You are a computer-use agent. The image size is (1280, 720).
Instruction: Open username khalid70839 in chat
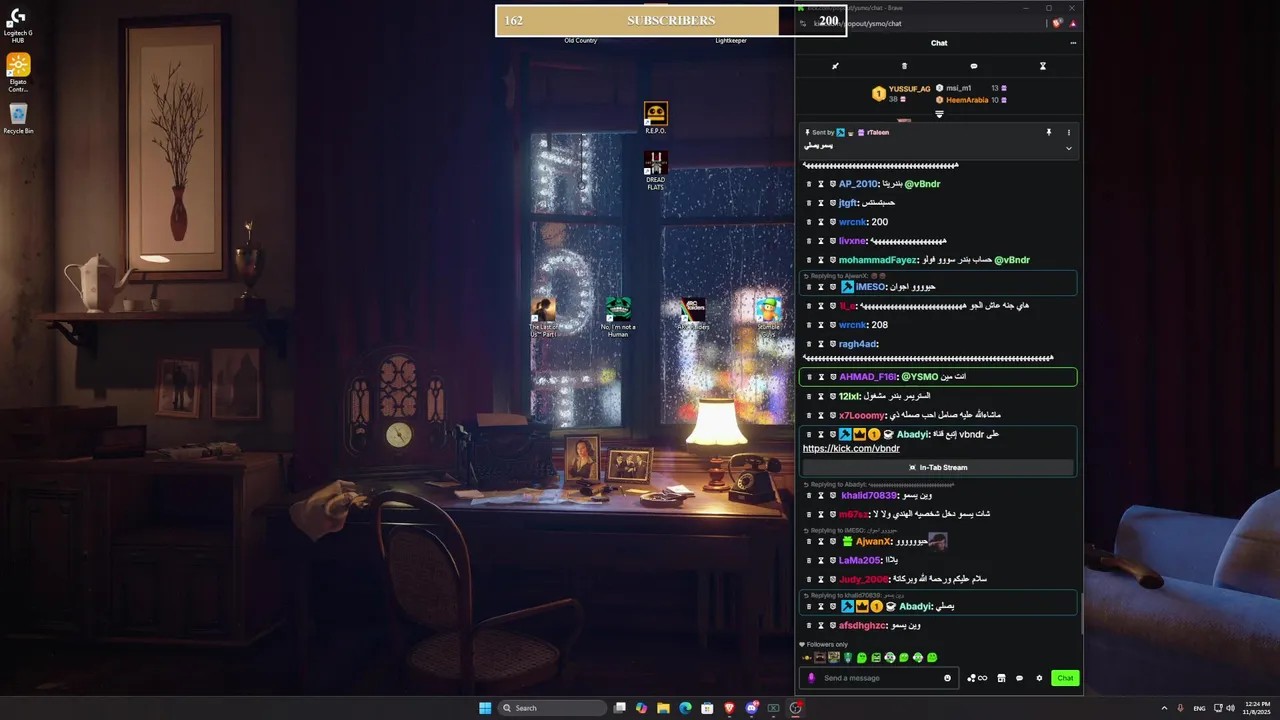click(869, 495)
